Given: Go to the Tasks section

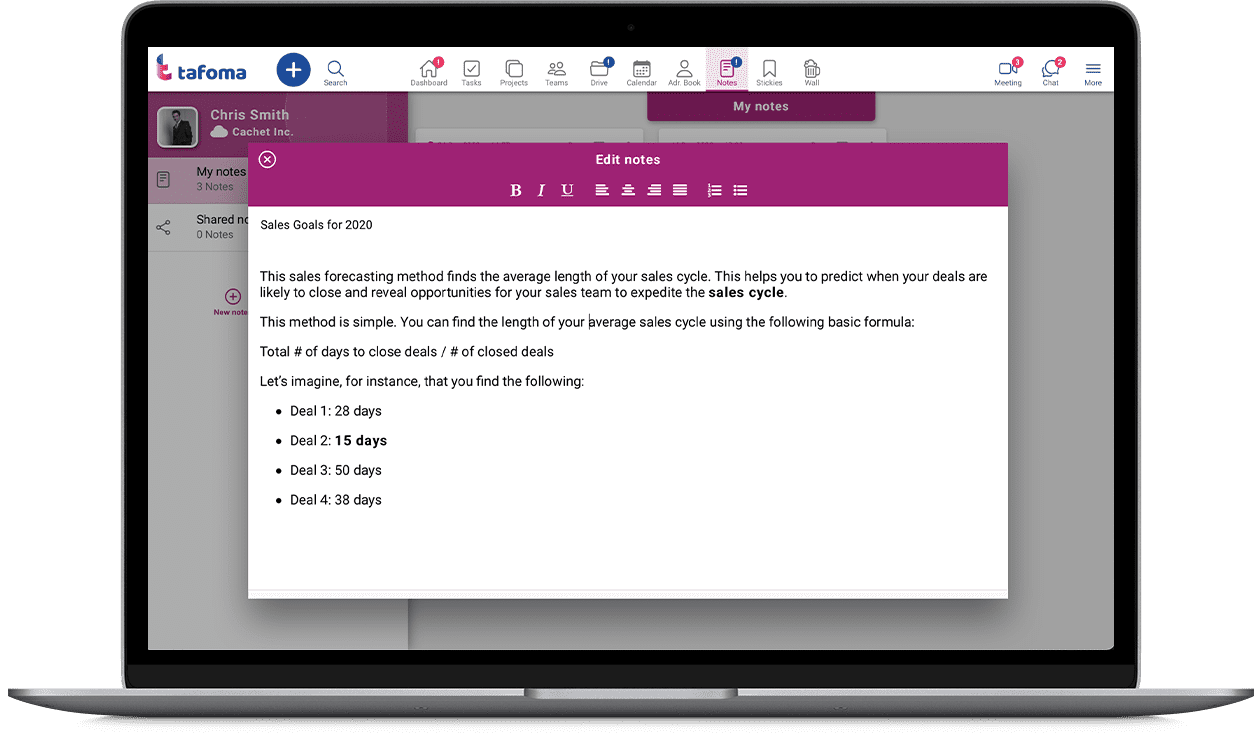Looking at the screenshot, I should 471,72.
